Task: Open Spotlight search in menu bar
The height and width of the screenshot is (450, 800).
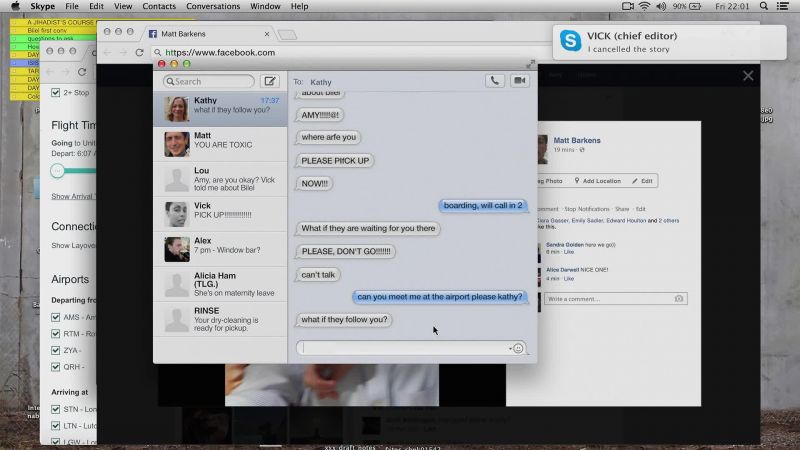Action: point(764,6)
